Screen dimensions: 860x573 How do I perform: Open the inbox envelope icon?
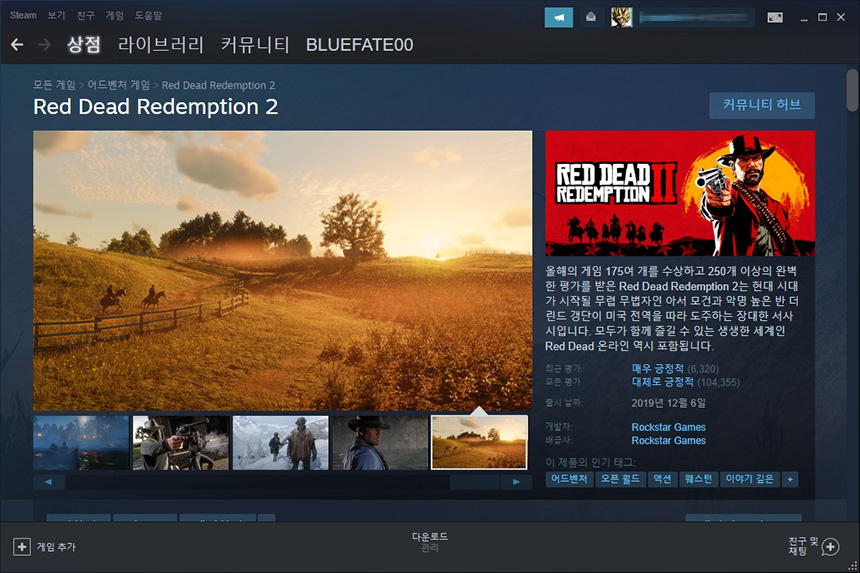click(591, 18)
